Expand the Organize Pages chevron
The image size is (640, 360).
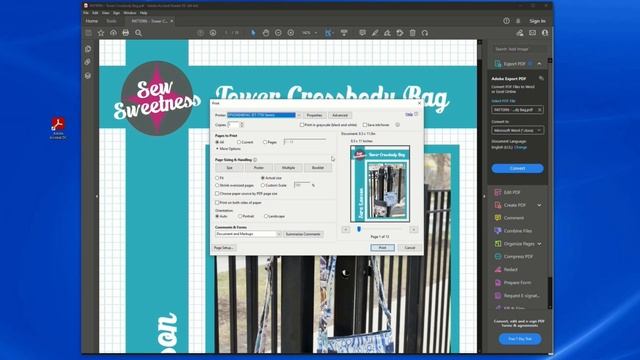(539, 244)
